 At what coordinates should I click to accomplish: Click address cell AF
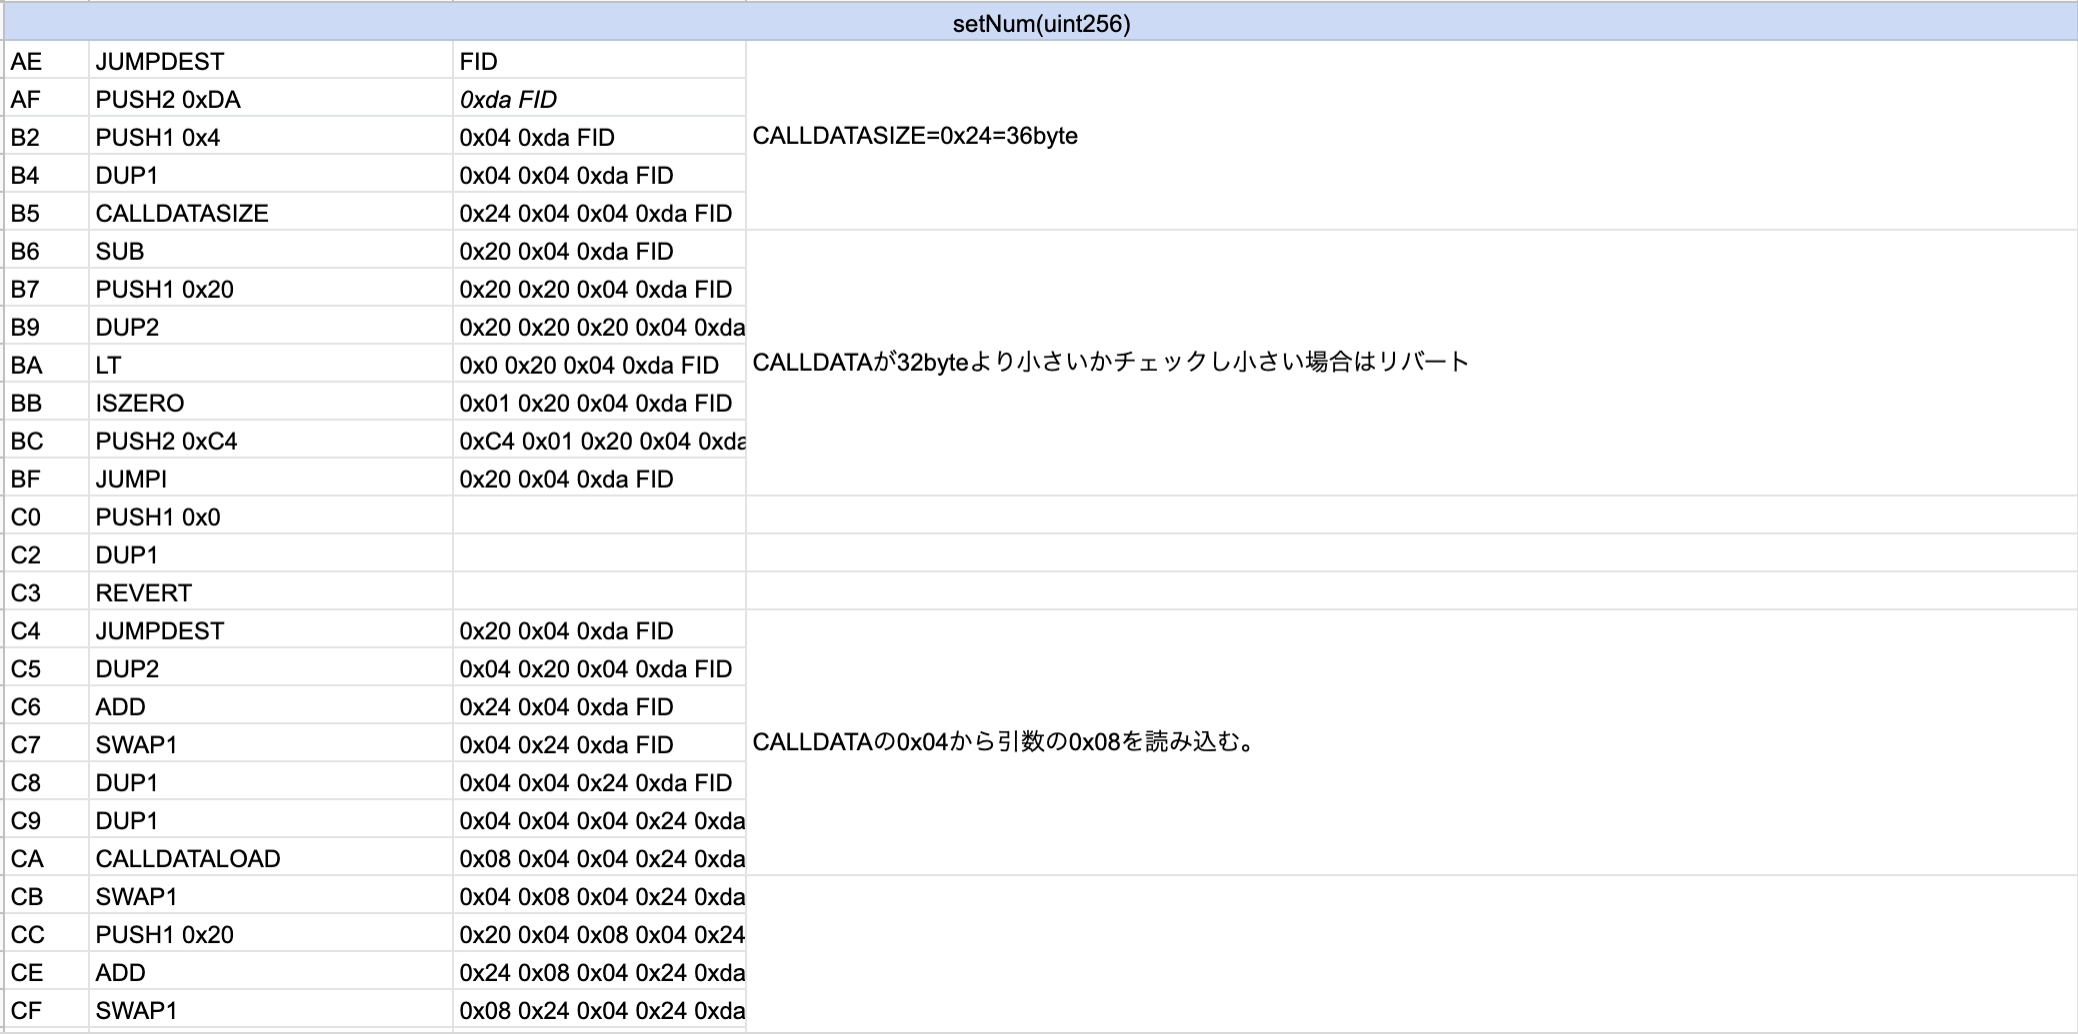coord(46,99)
